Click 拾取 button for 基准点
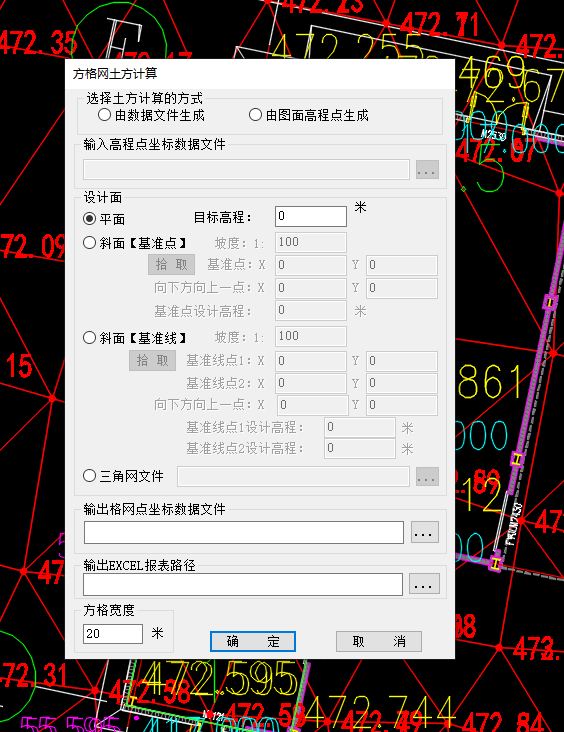 (x=171, y=265)
